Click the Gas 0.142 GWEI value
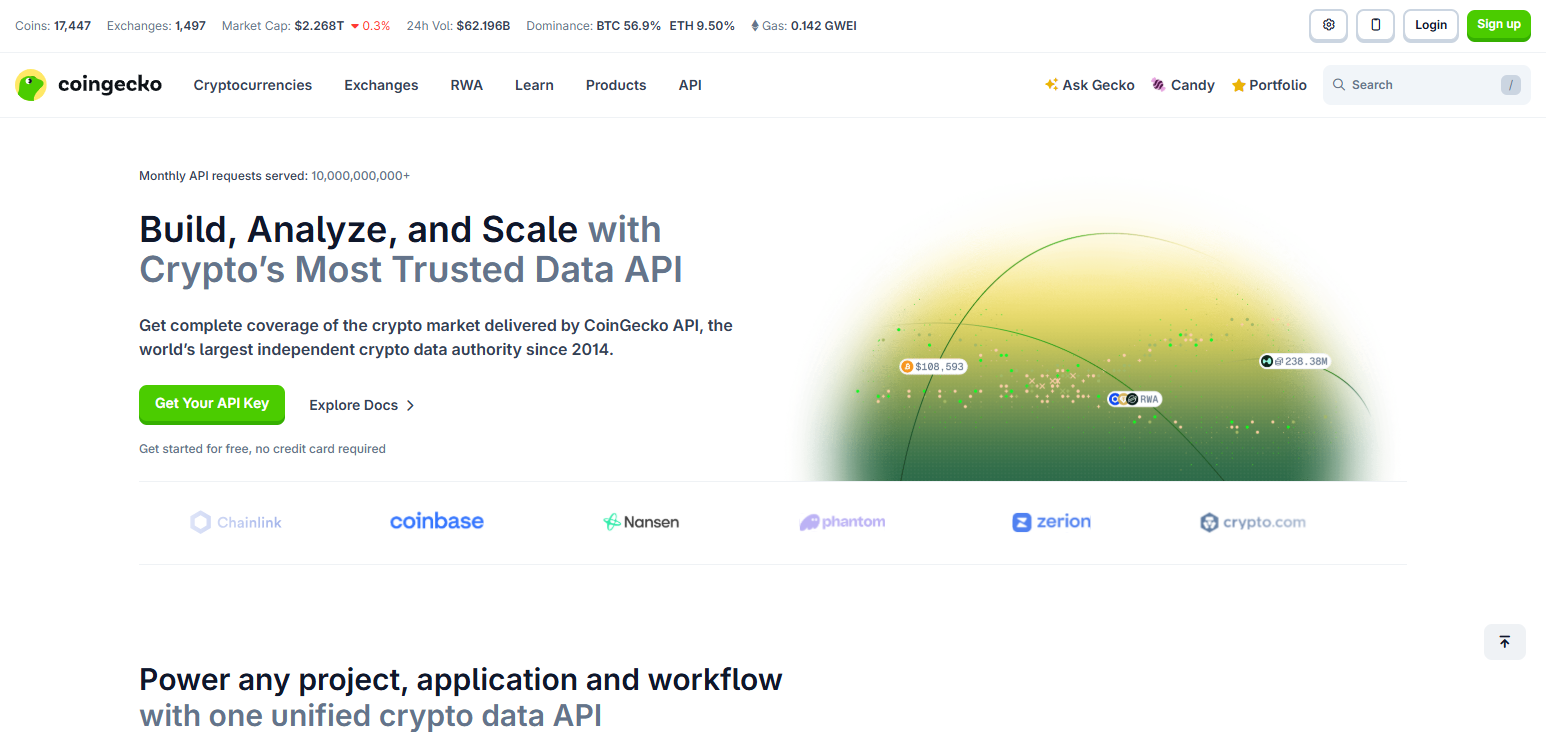The width and height of the screenshot is (1546, 732). [x=824, y=26]
